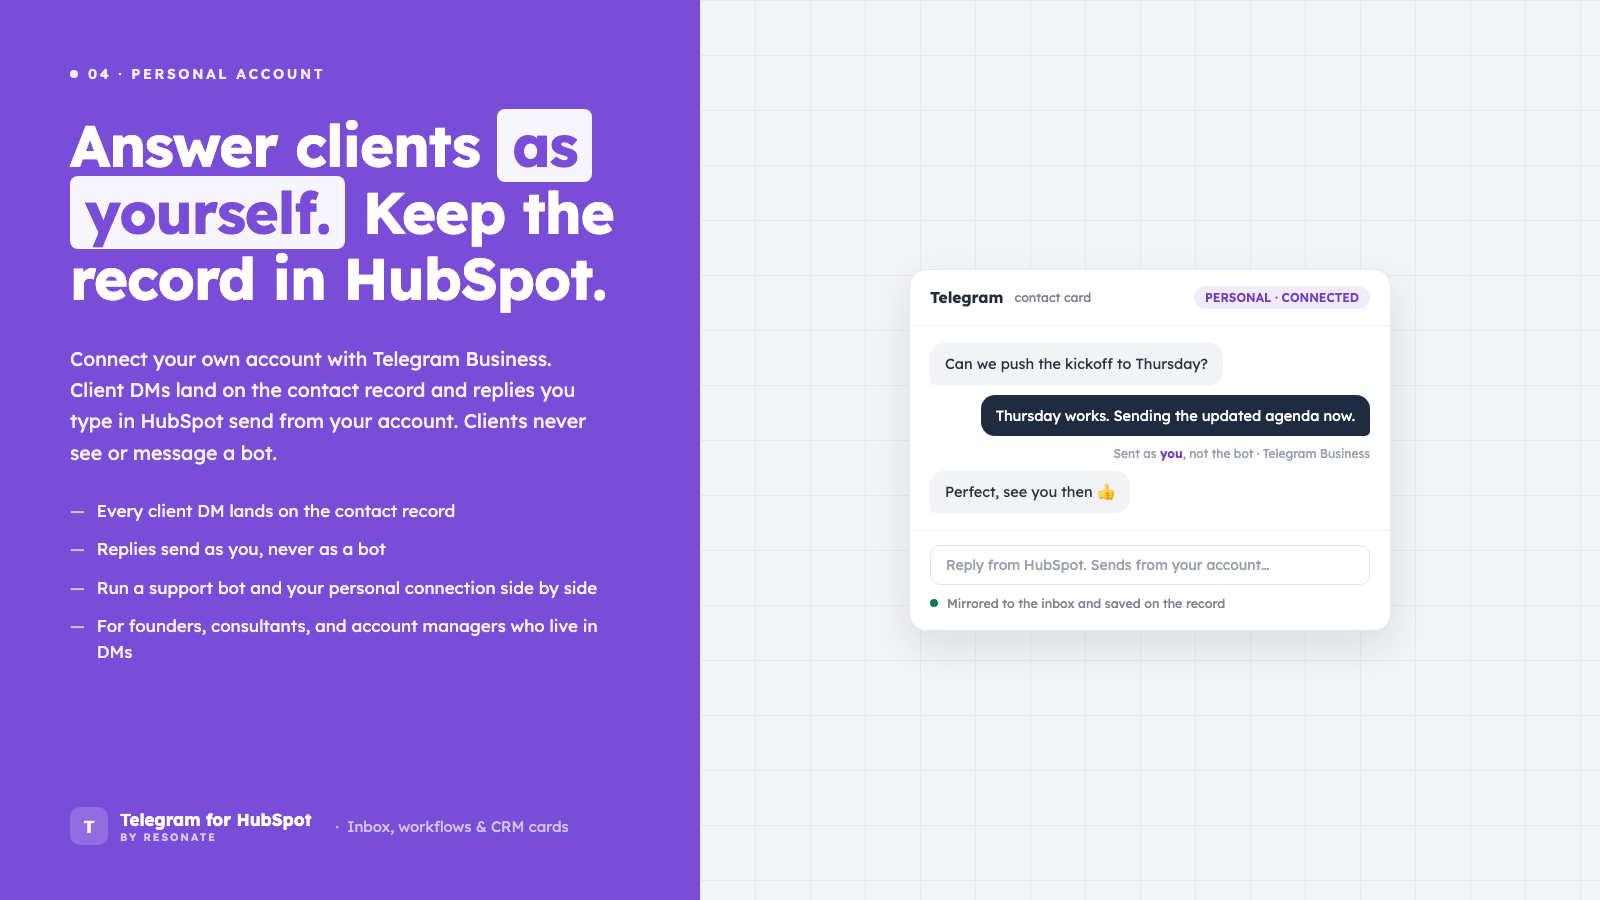Click the 'Telegram' card title
1600x900 pixels.
[x=966, y=298]
